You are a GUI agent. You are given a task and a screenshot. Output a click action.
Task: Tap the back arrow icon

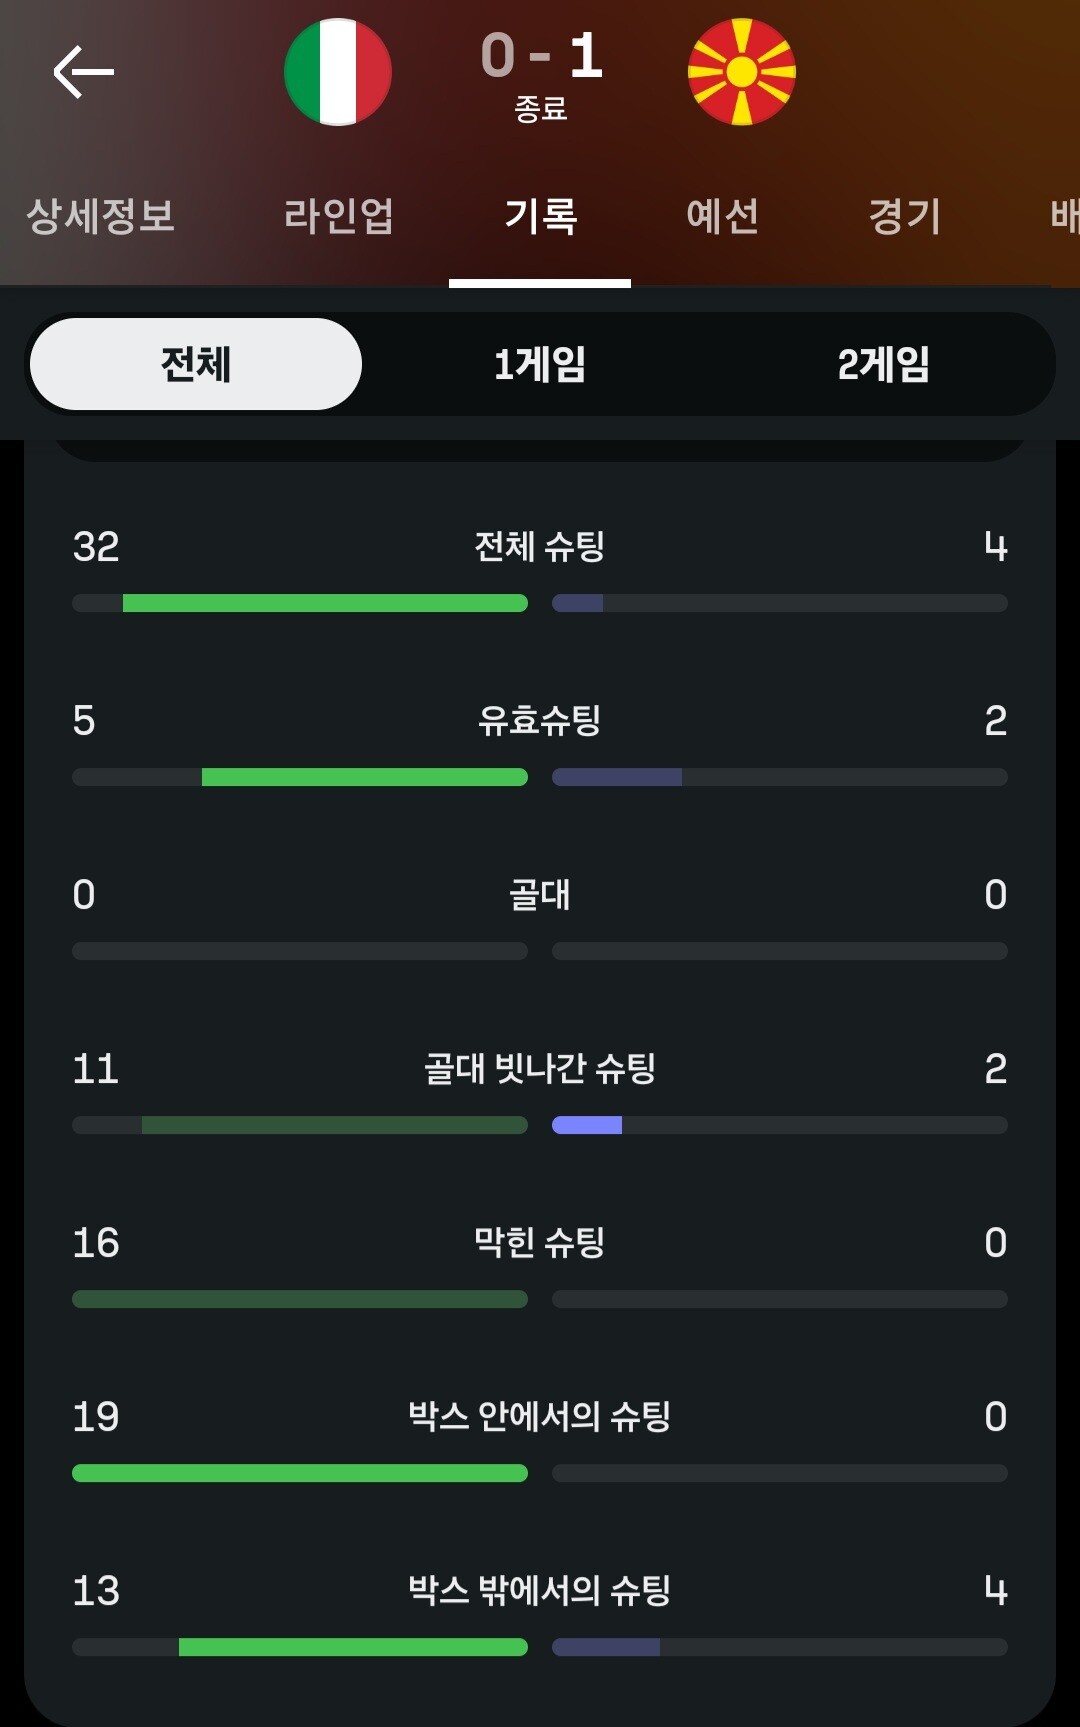[83, 72]
